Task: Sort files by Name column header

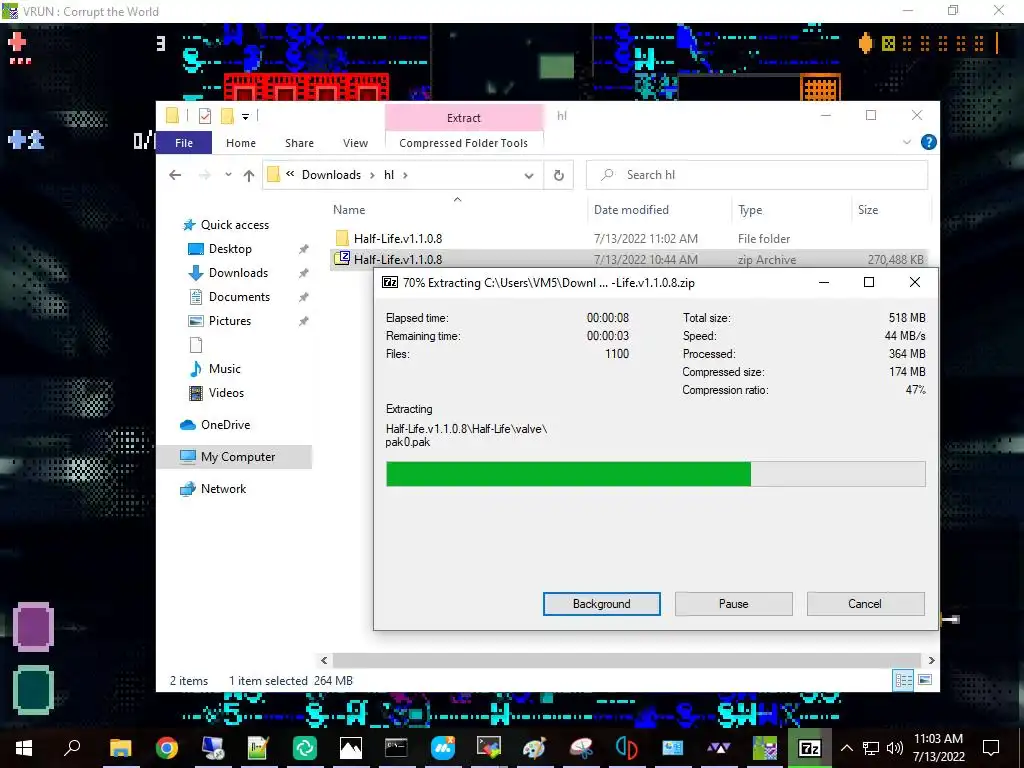Action: 349,210
